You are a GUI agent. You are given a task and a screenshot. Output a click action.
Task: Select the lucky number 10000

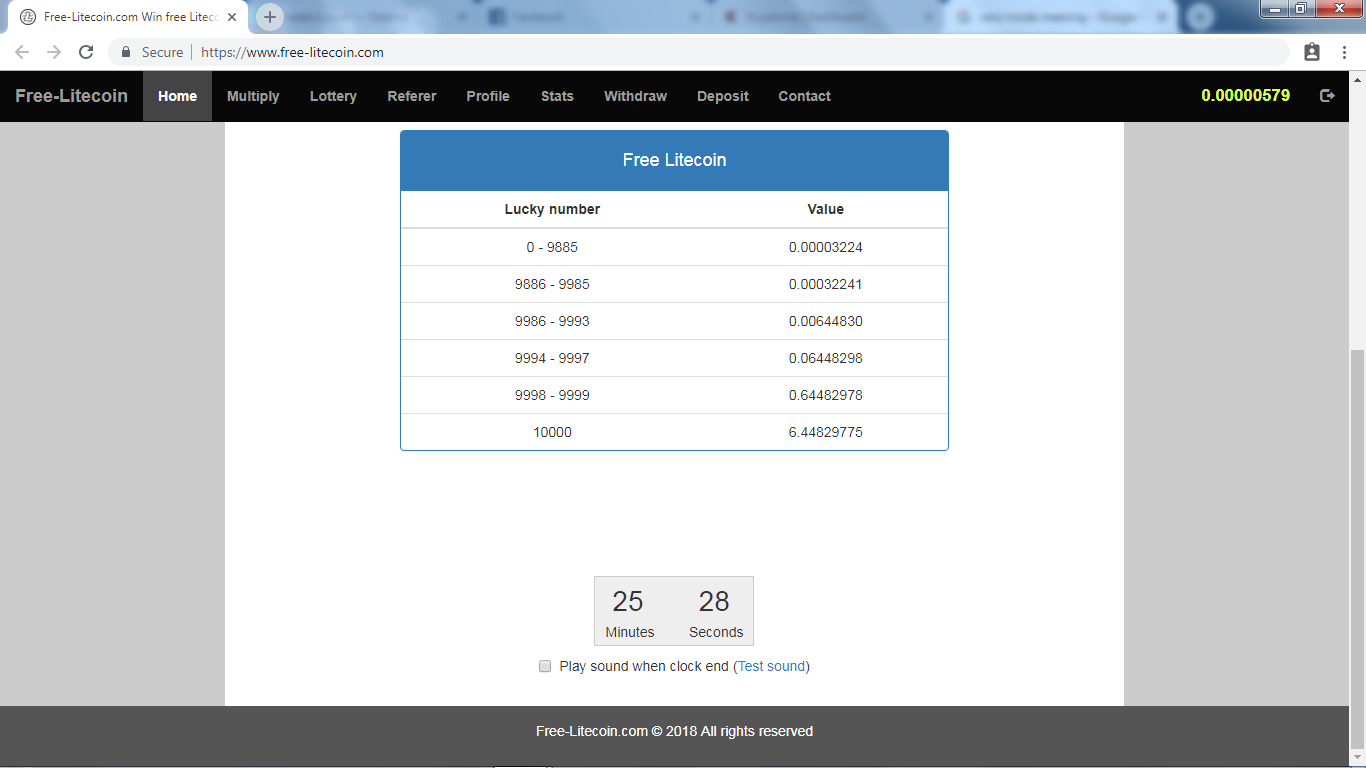(x=552, y=432)
